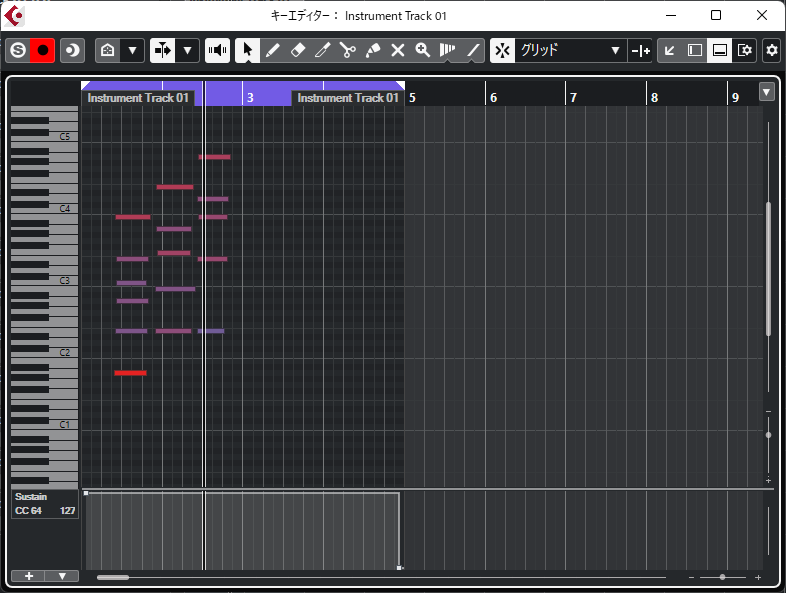
Task: Select the highest note near the cursor line
Action: pyautogui.click(x=215, y=157)
